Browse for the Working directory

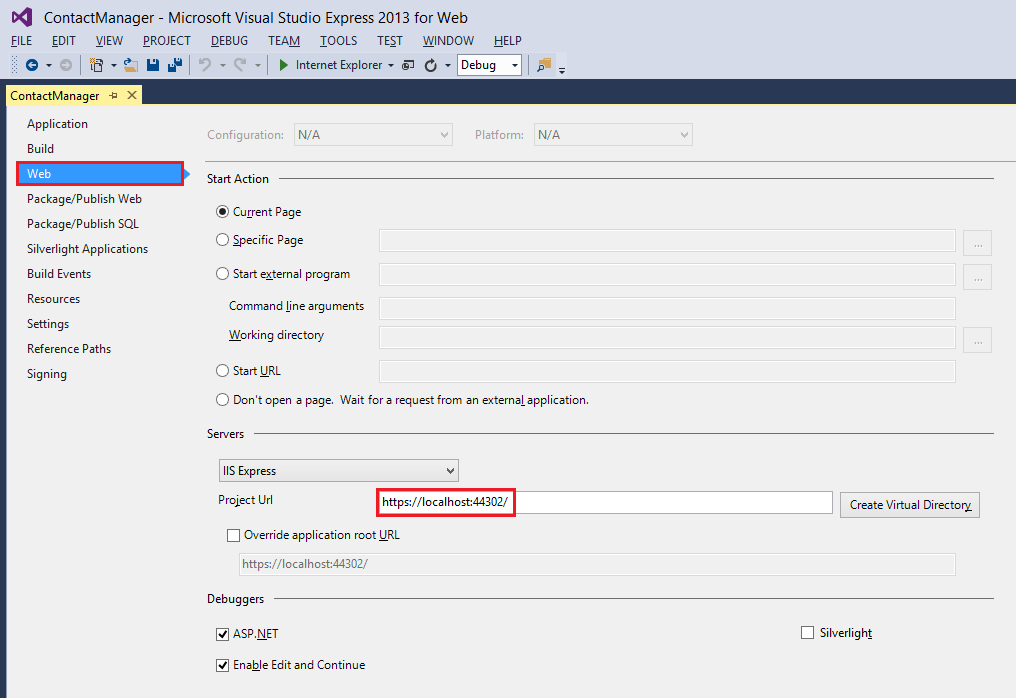tap(977, 340)
